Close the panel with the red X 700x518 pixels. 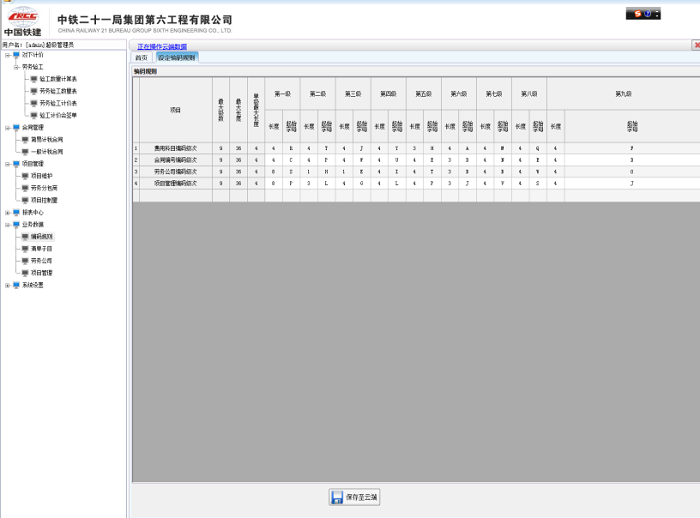click(696, 45)
